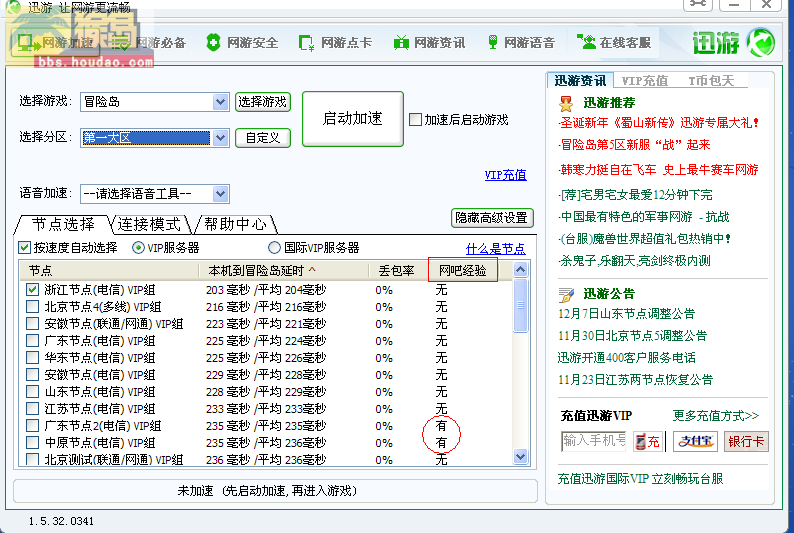Viewport: 794px width, 533px height.
Task: Open notice 迅游开通400客户服务电话
Action: pos(626,357)
